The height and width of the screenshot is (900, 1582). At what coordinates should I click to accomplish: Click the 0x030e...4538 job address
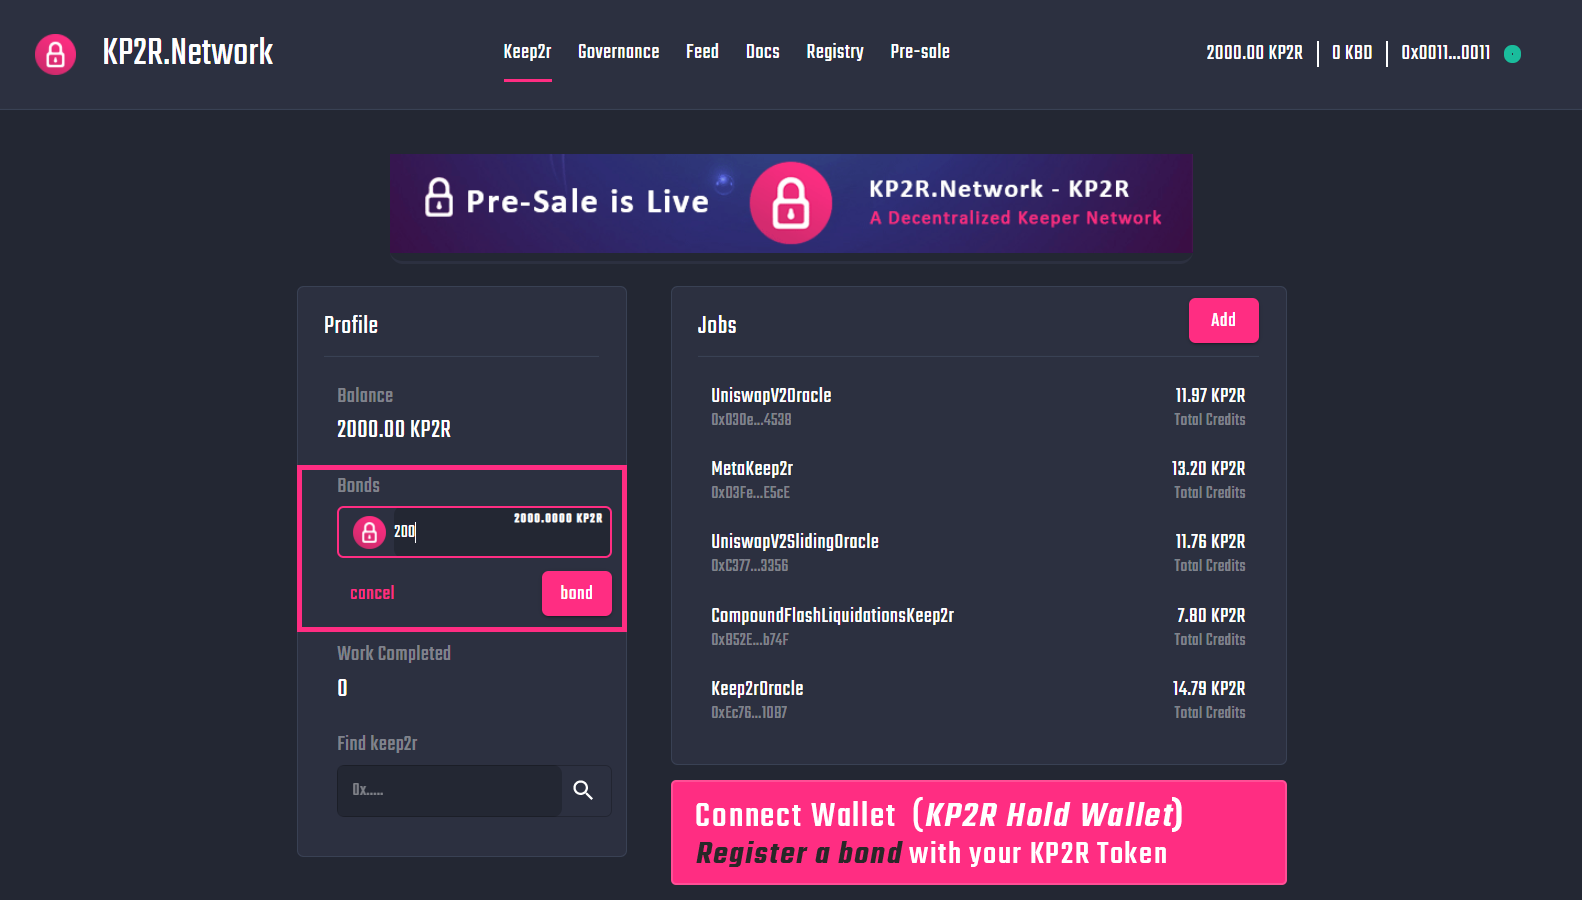coord(751,420)
